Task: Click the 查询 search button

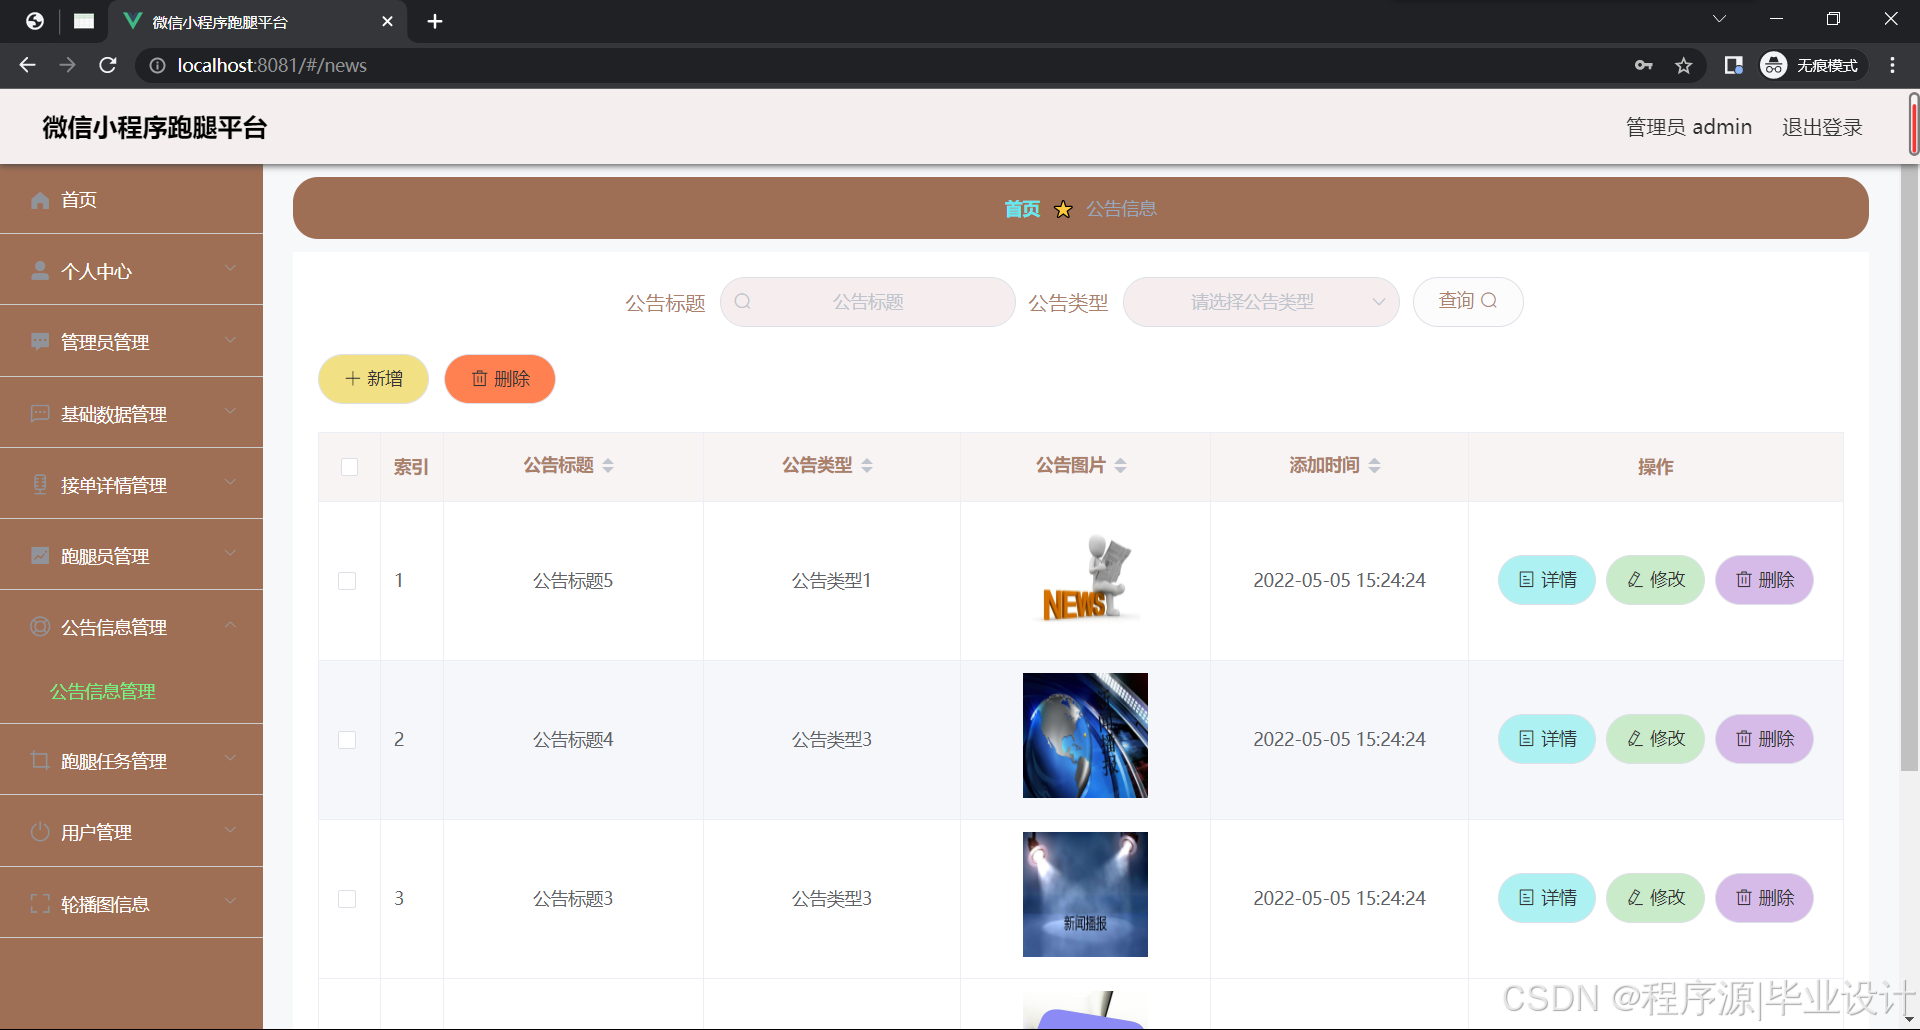Action: click(1468, 302)
